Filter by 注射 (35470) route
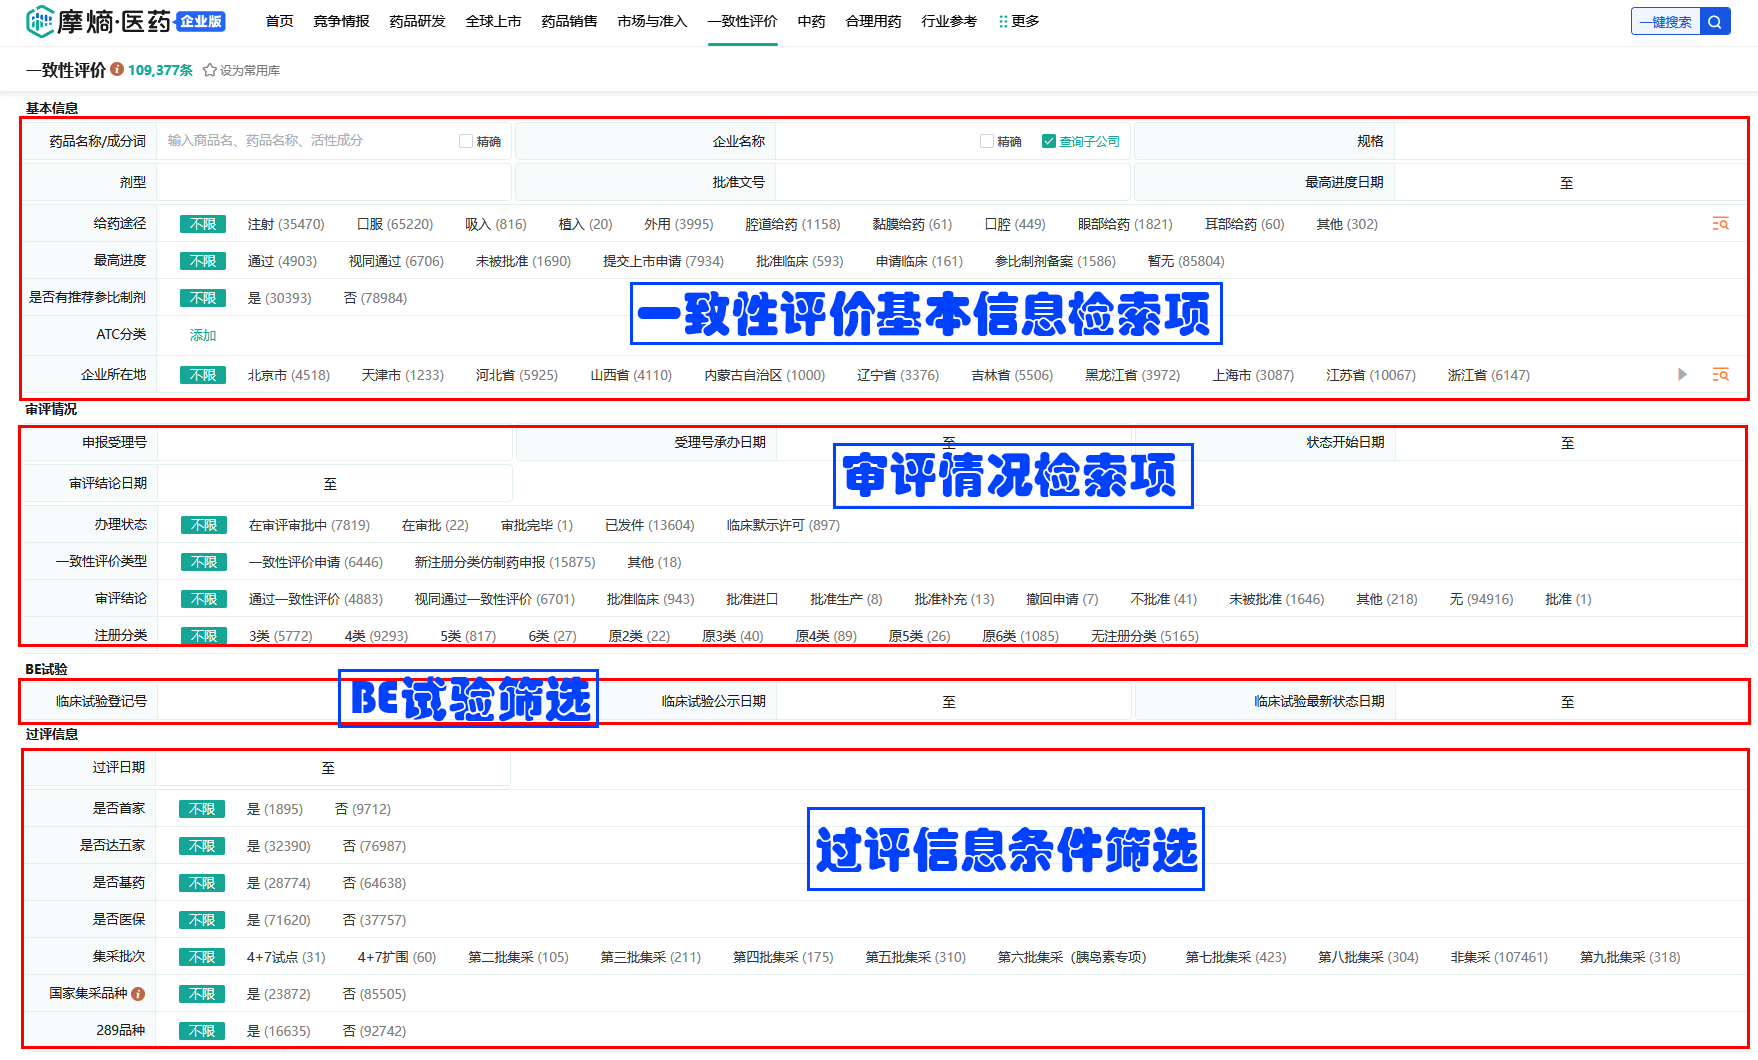1758x1060 pixels. coord(286,224)
